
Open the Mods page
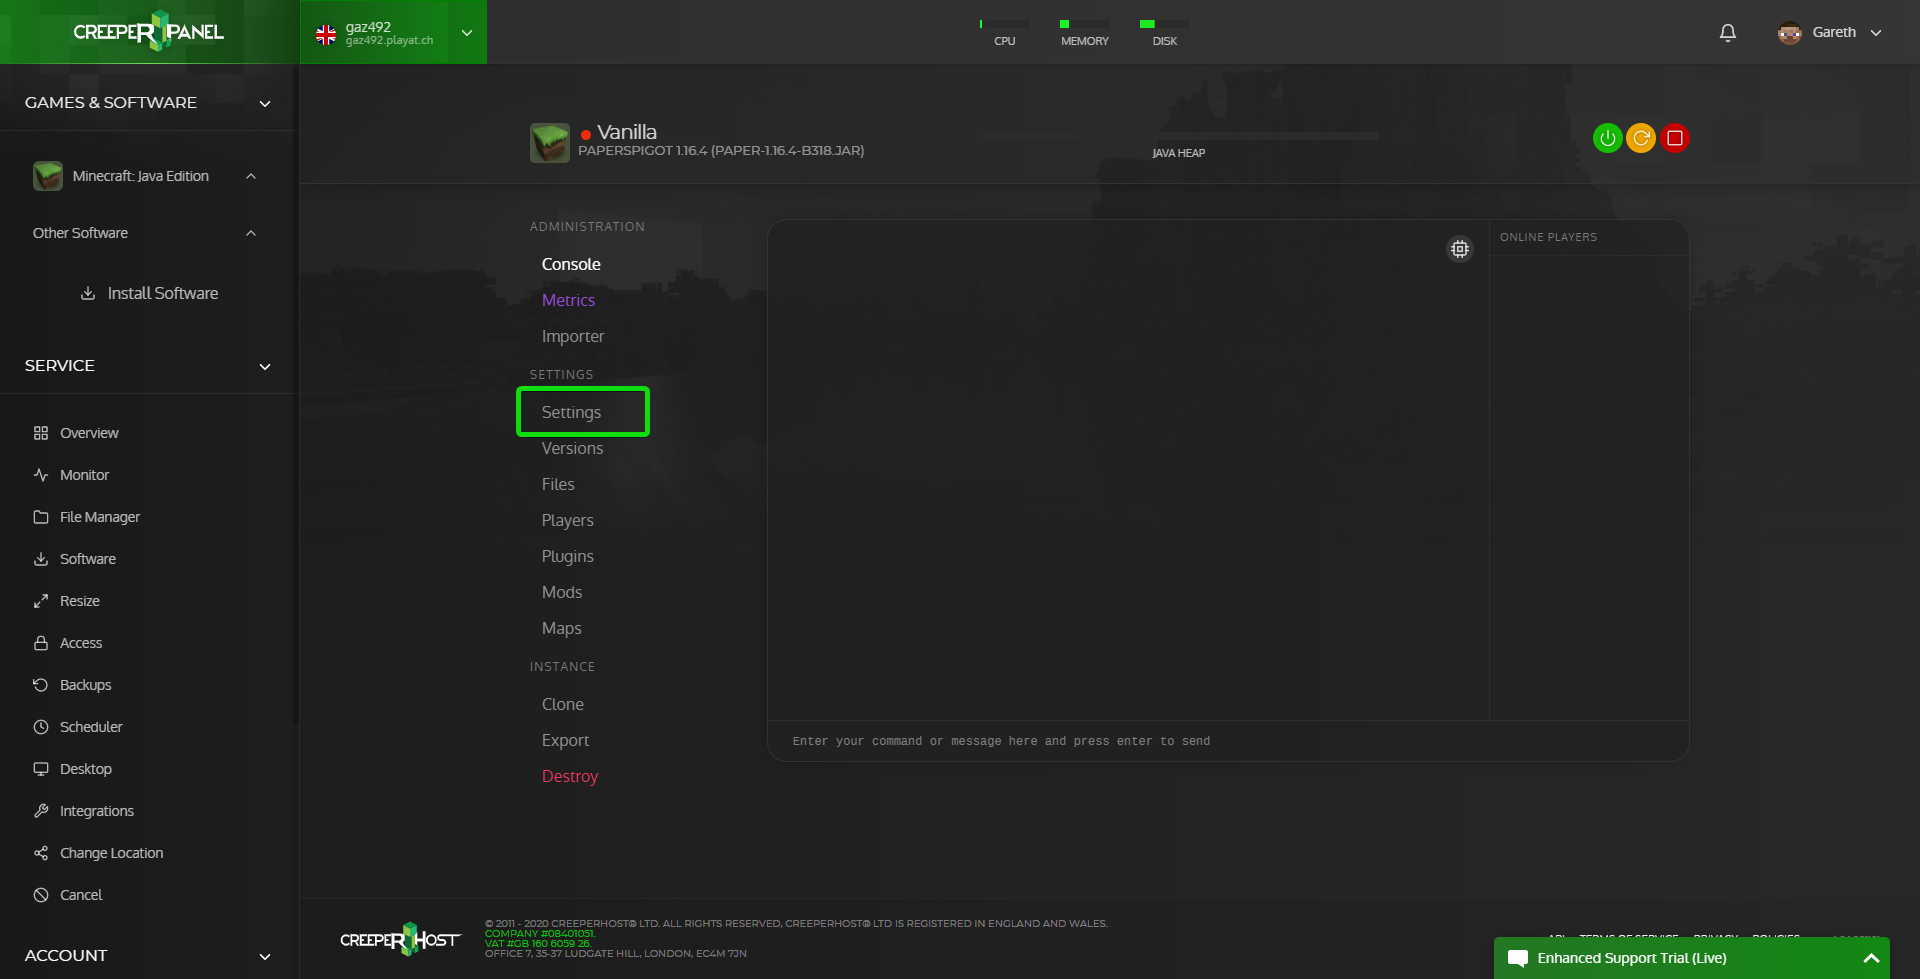point(562,592)
